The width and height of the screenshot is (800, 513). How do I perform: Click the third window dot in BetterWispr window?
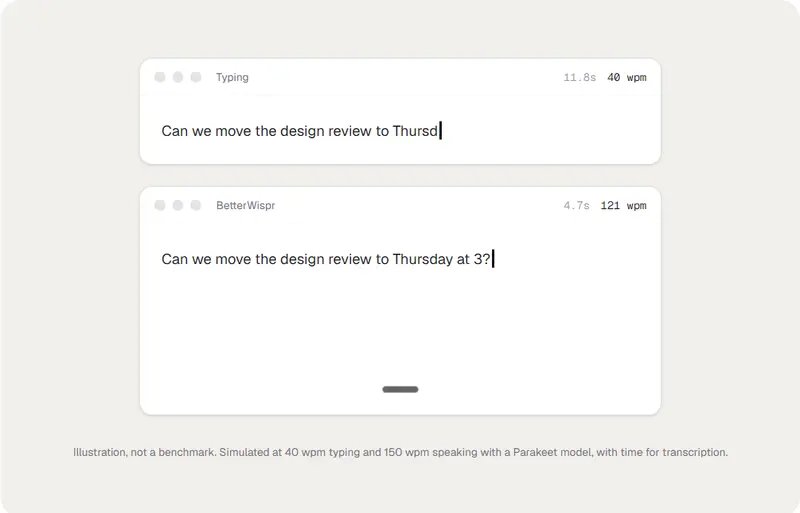[196, 205]
